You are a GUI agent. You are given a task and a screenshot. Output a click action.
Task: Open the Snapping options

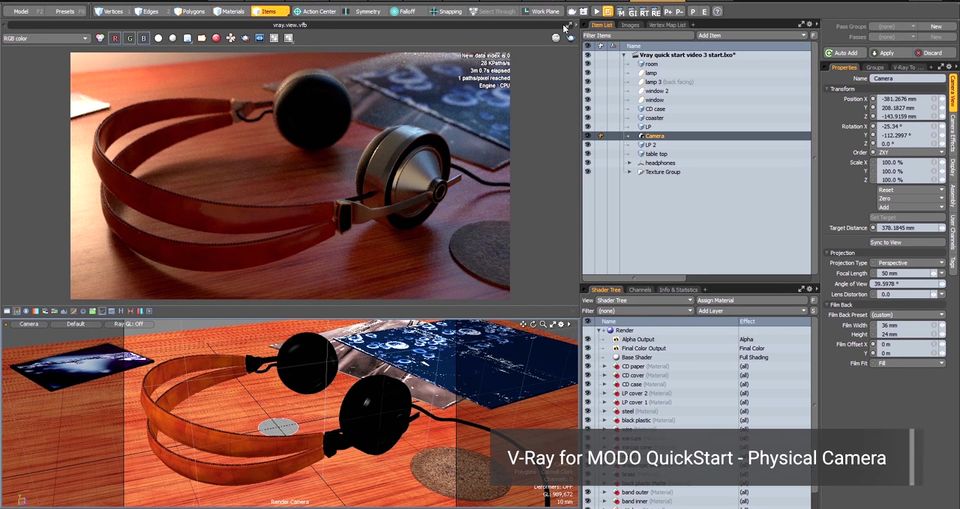click(x=446, y=11)
